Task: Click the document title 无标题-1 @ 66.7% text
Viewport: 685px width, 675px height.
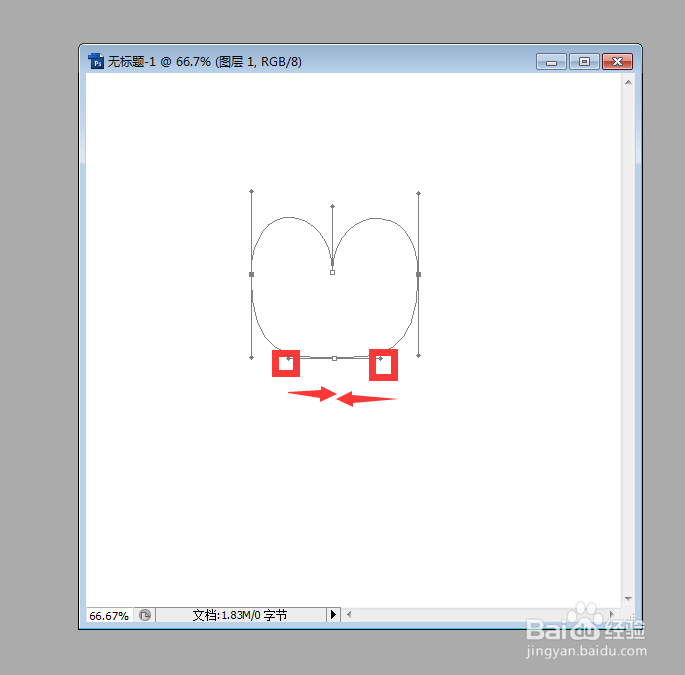Action: pyautogui.click(x=159, y=62)
